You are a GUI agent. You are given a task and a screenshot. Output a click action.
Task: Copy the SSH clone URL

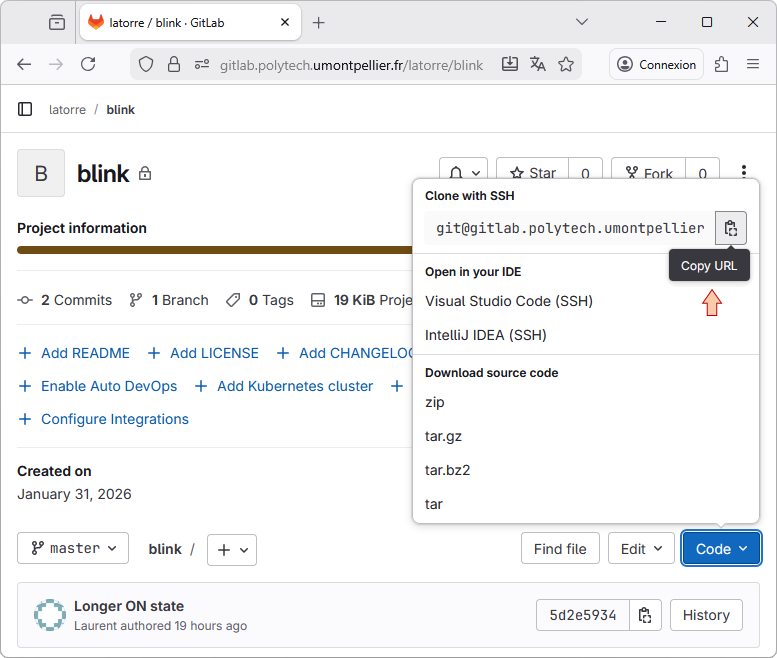point(731,228)
